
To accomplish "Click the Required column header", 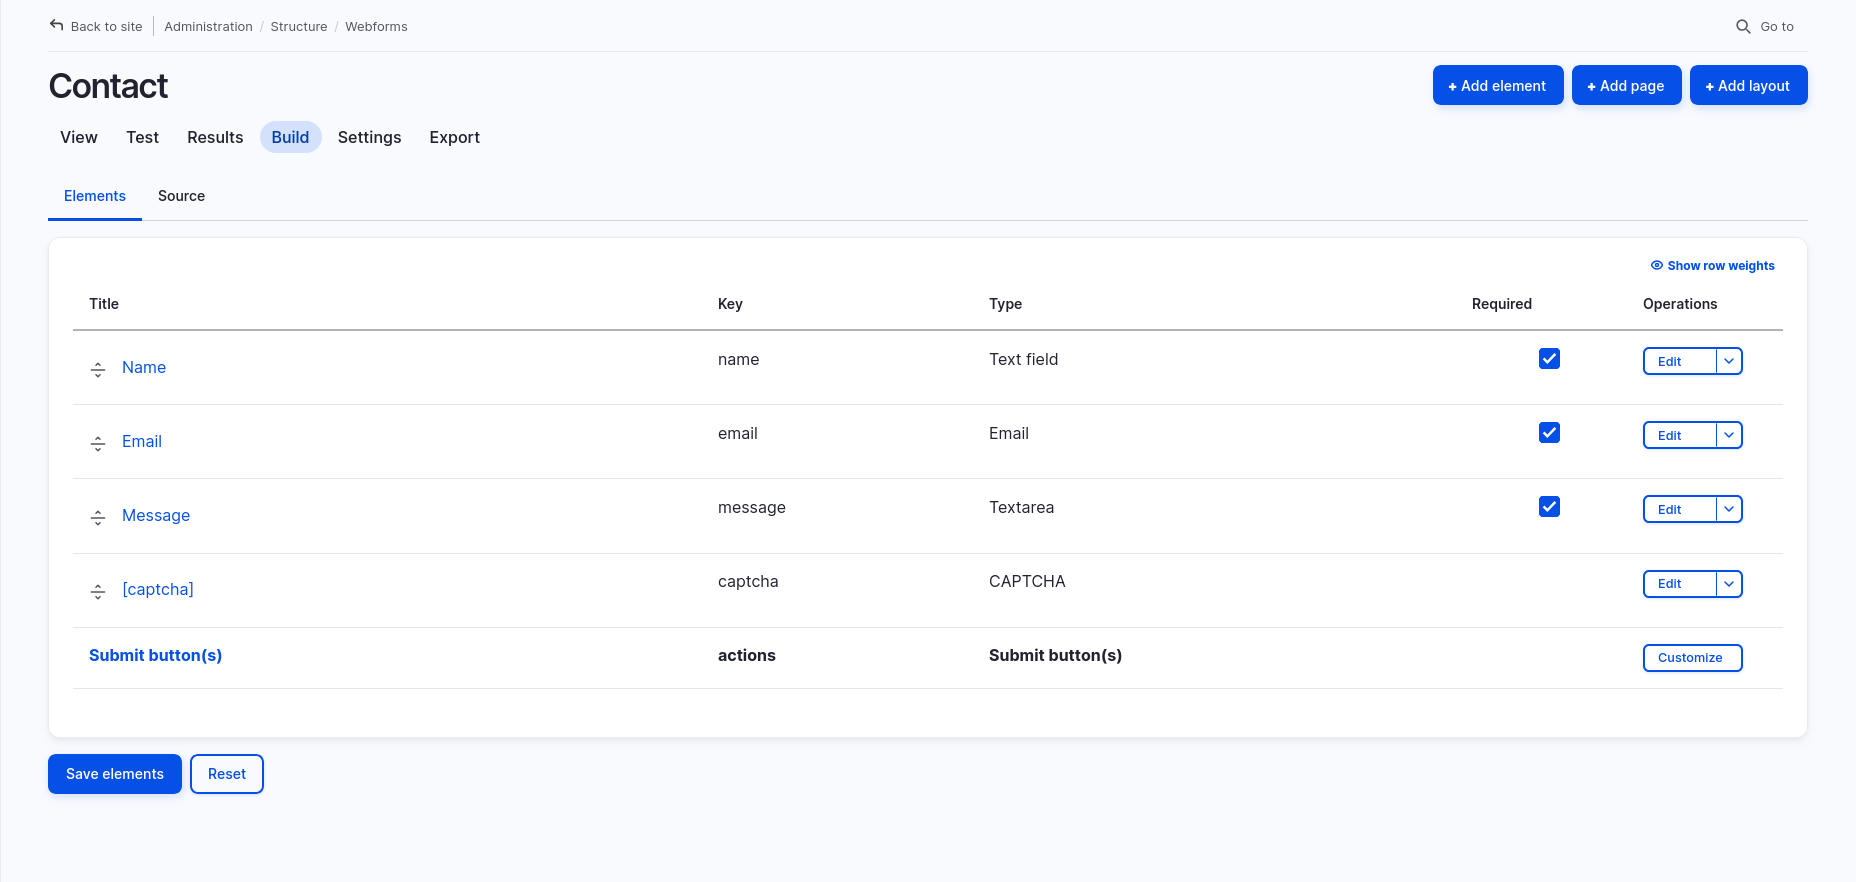I will pyautogui.click(x=1501, y=304).
